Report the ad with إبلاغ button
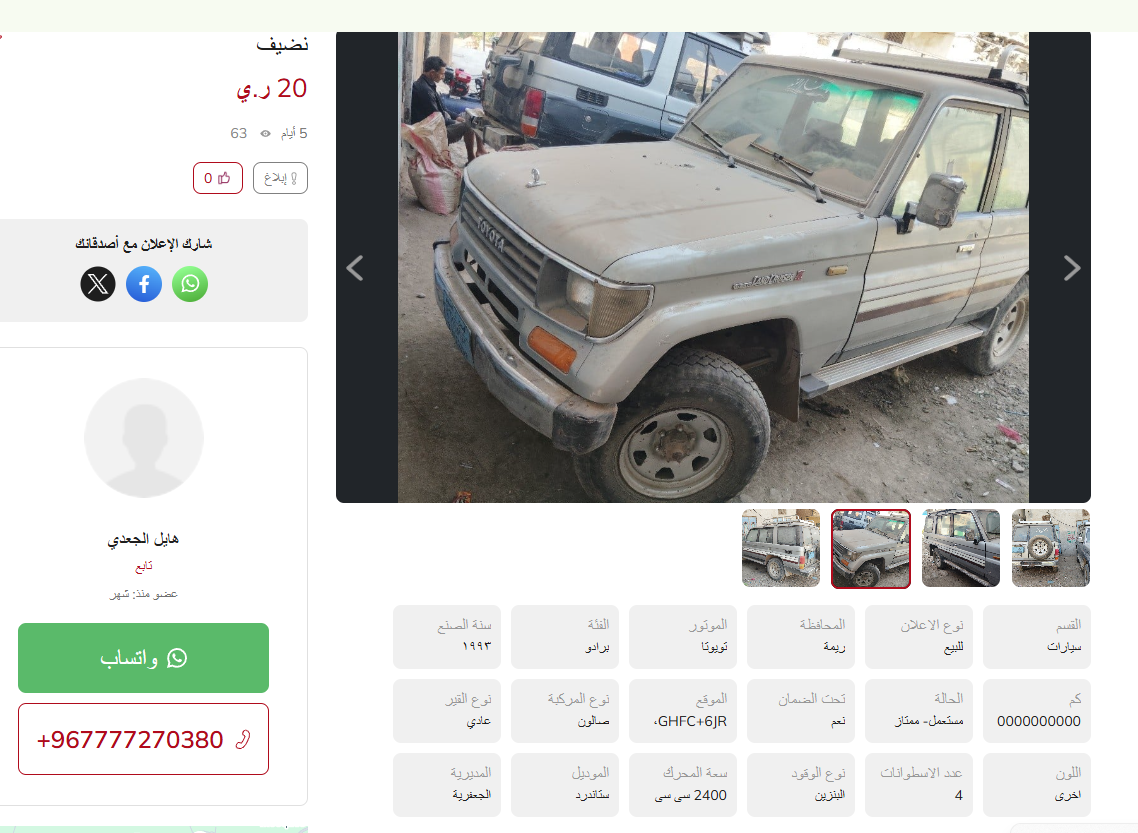Screen dimensions: 1138x833 coord(280,178)
